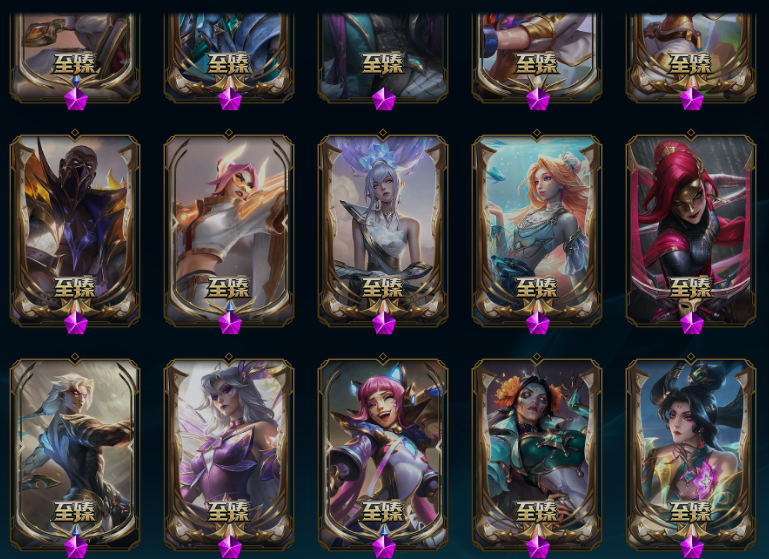Open the black-haired woman with pink gem card
Image resolution: width=769 pixels, height=559 pixels.
click(691, 454)
